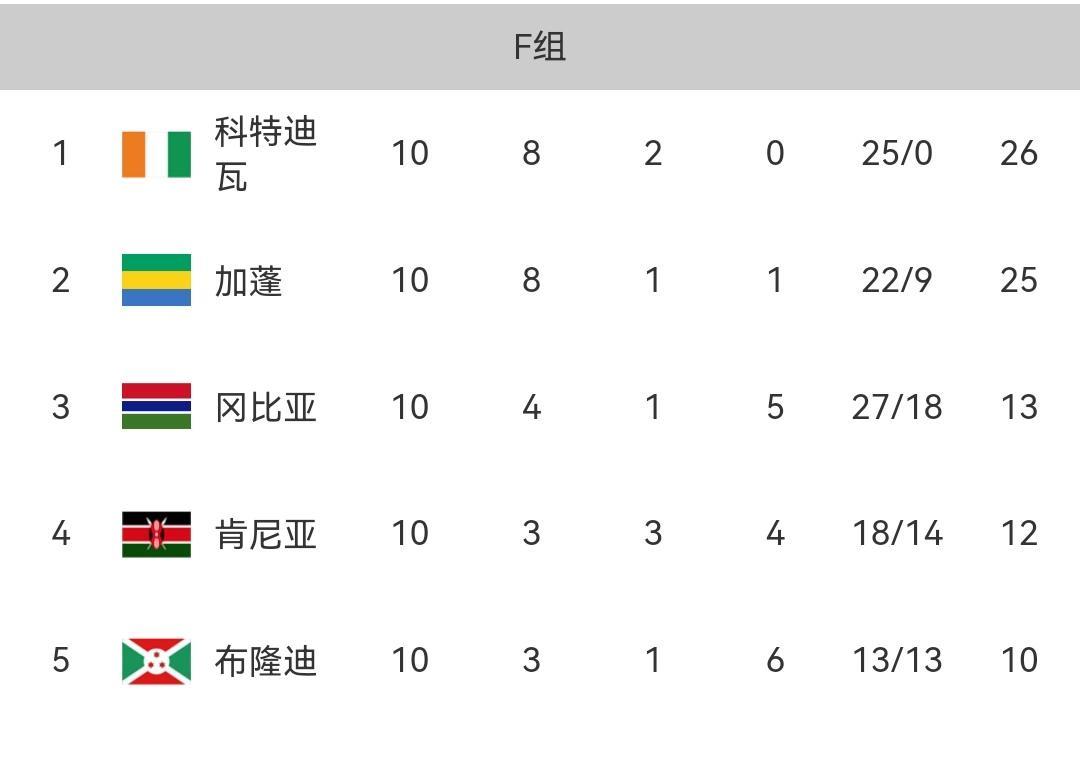Open team 科特迪瓦 name link
Screen dimensions: 1080x763
[x=265, y=154]
